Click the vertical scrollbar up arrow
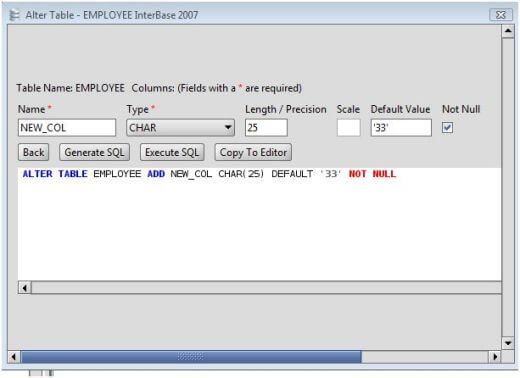 click(508, 31)
